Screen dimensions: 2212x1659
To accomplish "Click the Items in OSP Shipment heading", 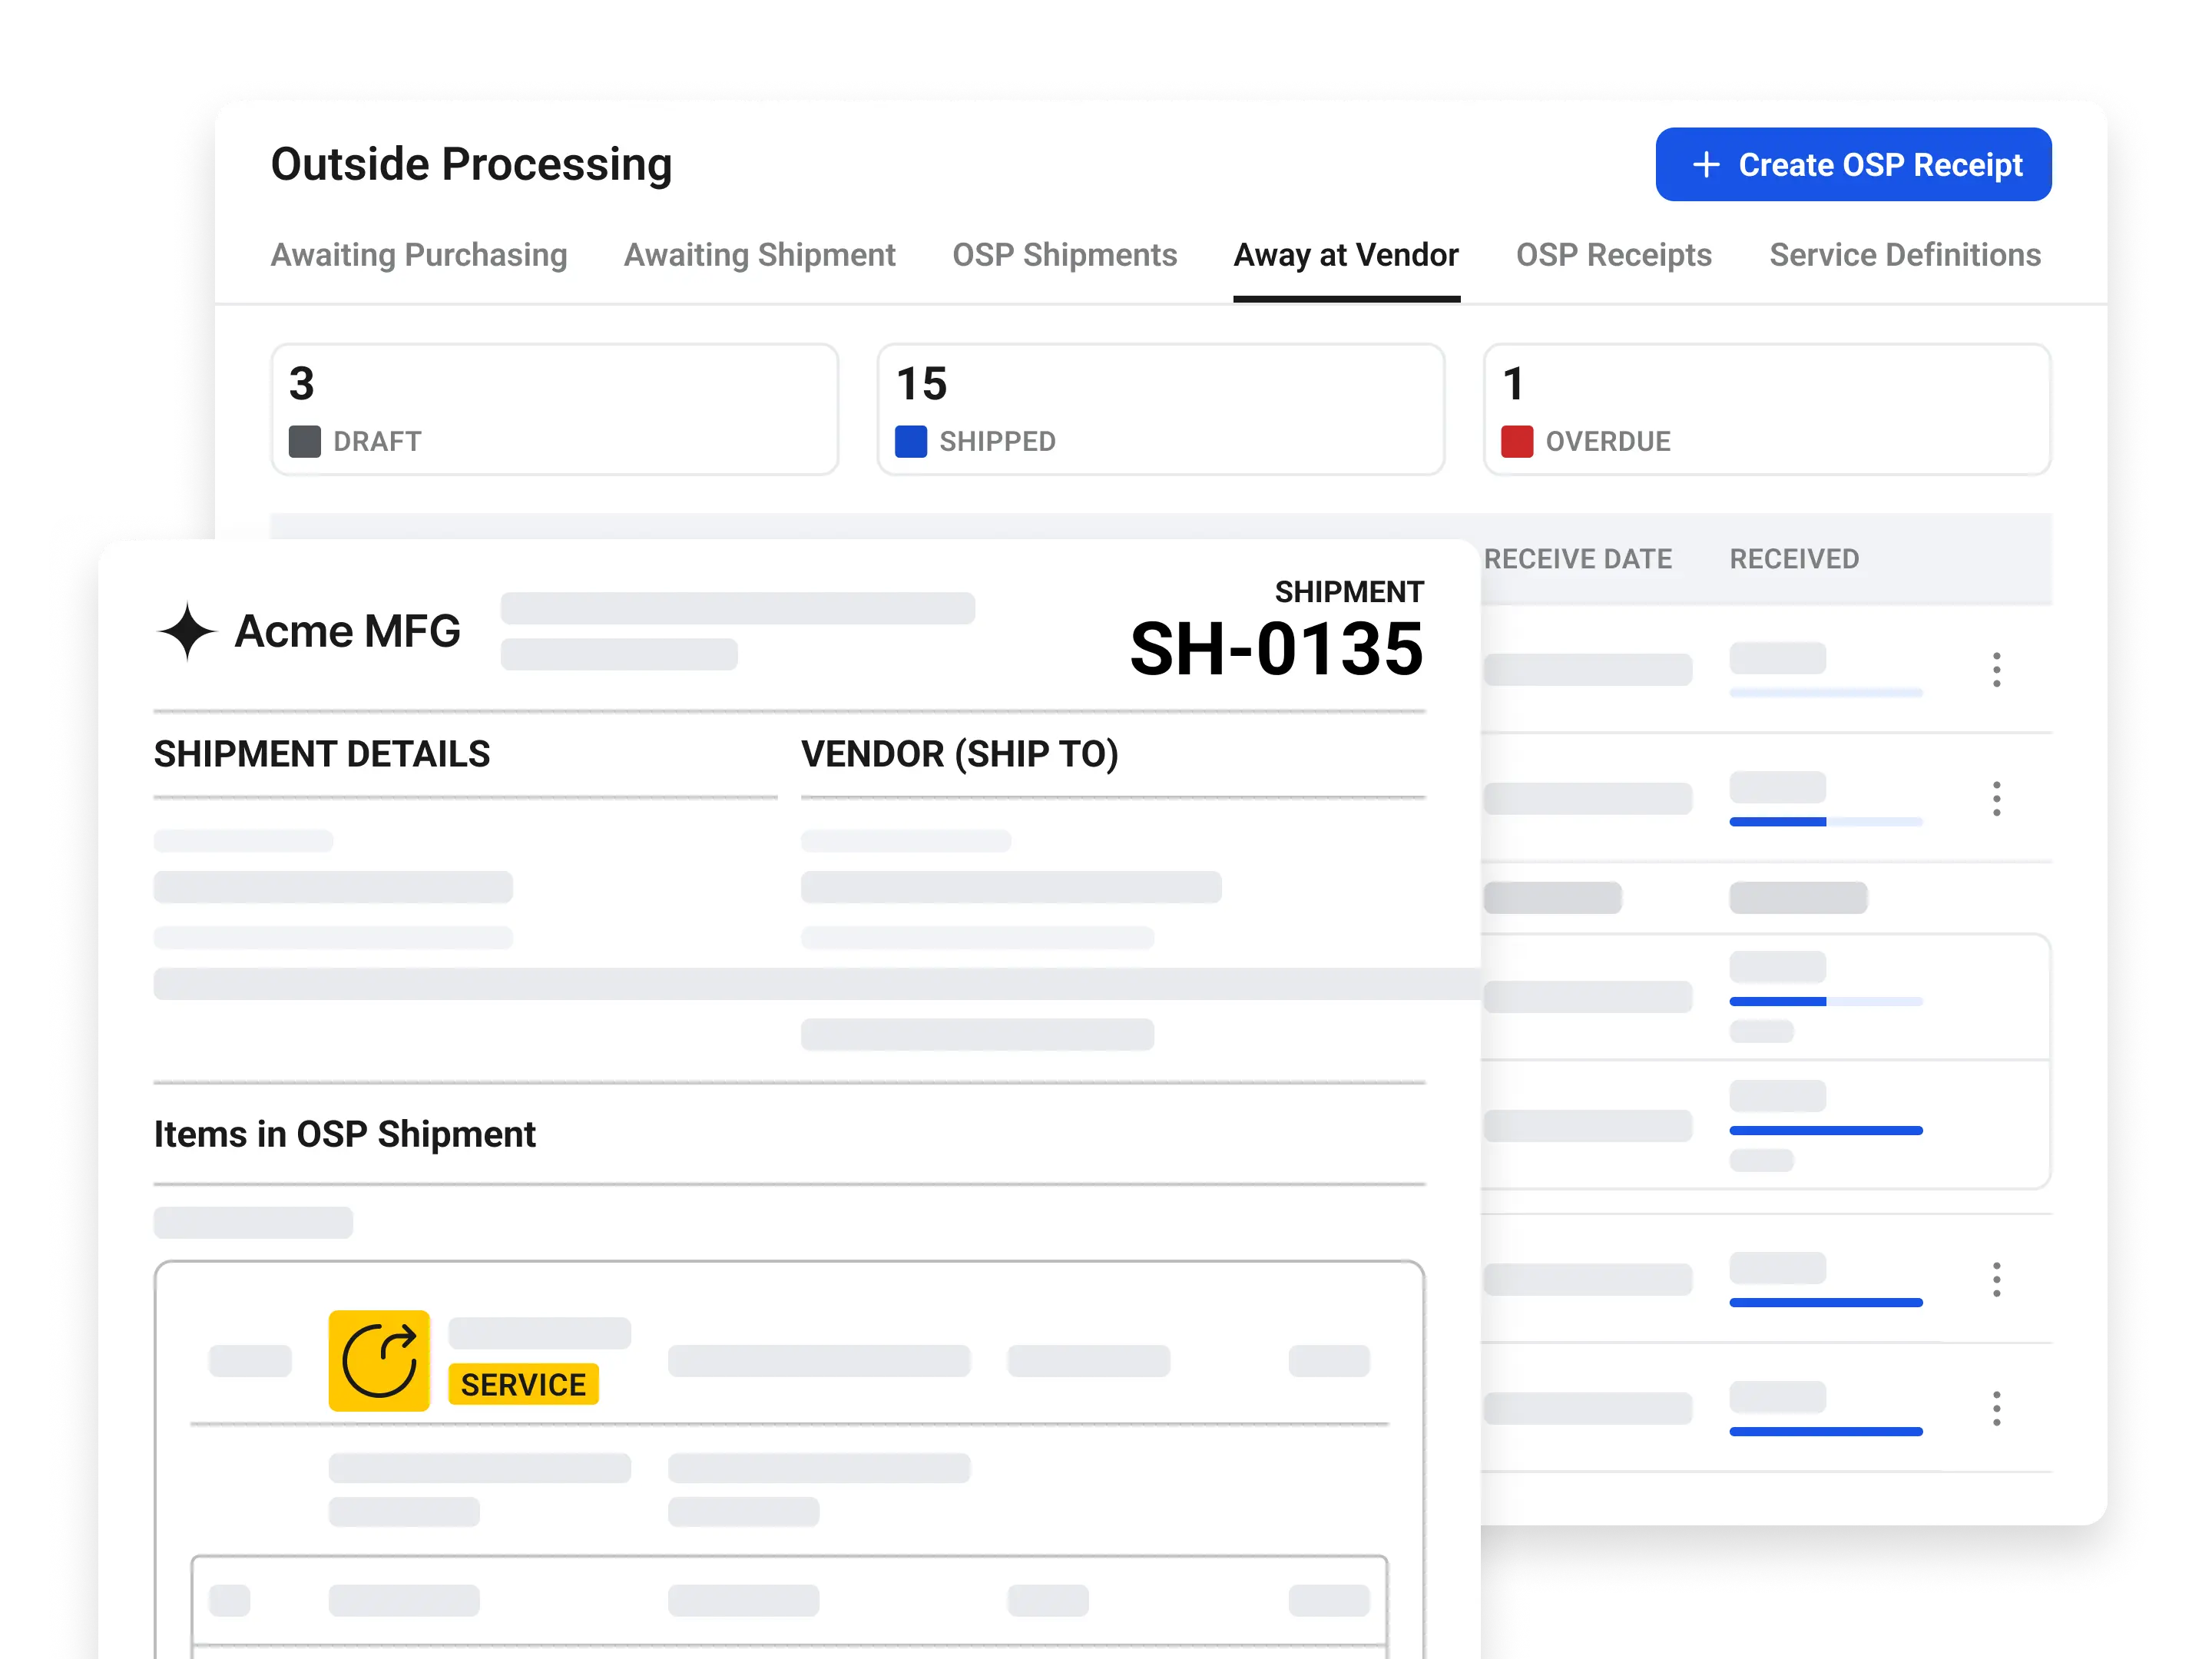I will click(345, 1135).
